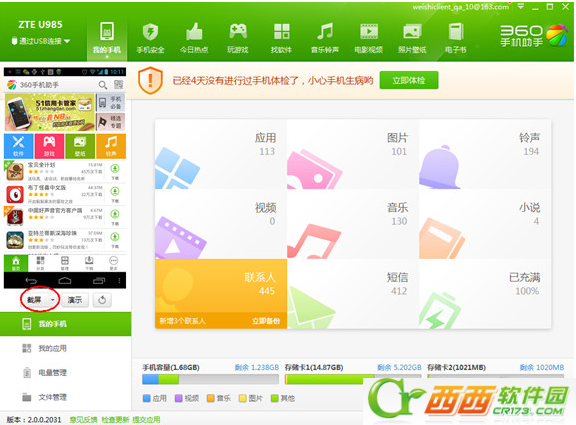The image size is (576, 425).
Task: Expand the 通过USB连接 dropdown
Action: click(40, 41)
